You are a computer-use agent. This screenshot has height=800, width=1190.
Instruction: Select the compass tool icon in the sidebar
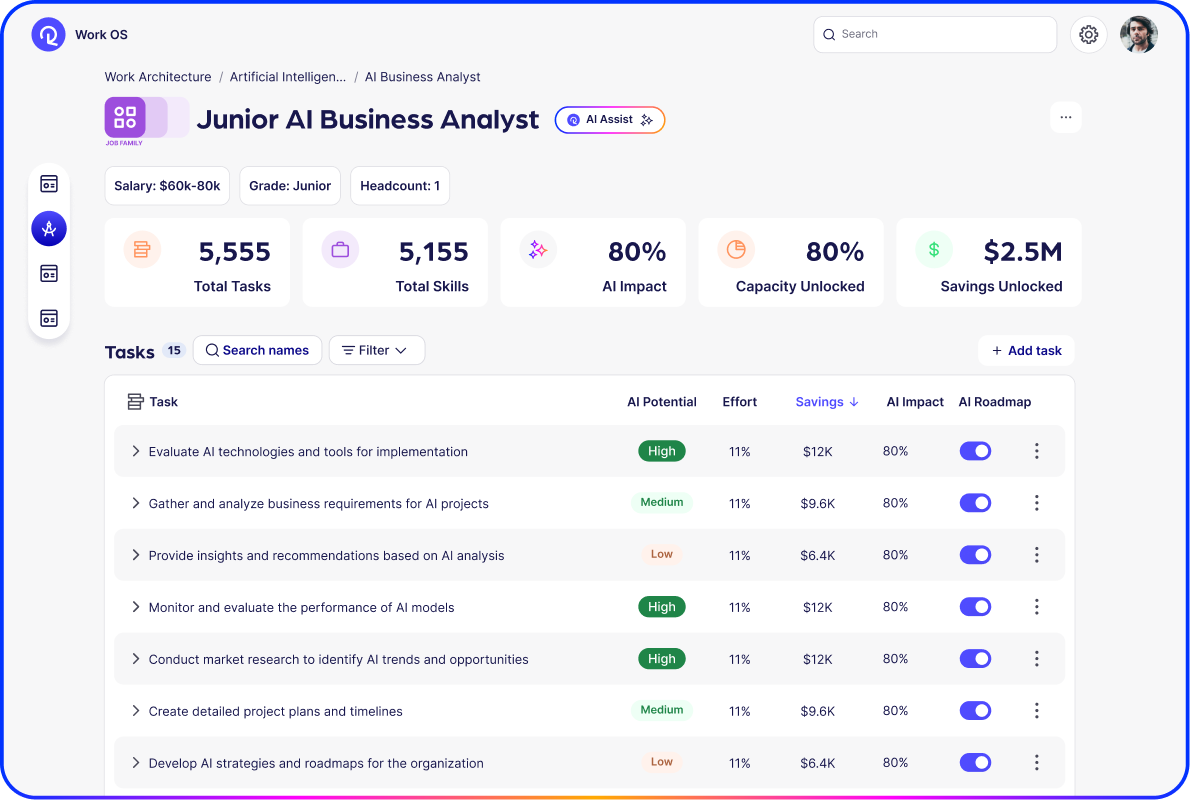(x=48, y=228)
